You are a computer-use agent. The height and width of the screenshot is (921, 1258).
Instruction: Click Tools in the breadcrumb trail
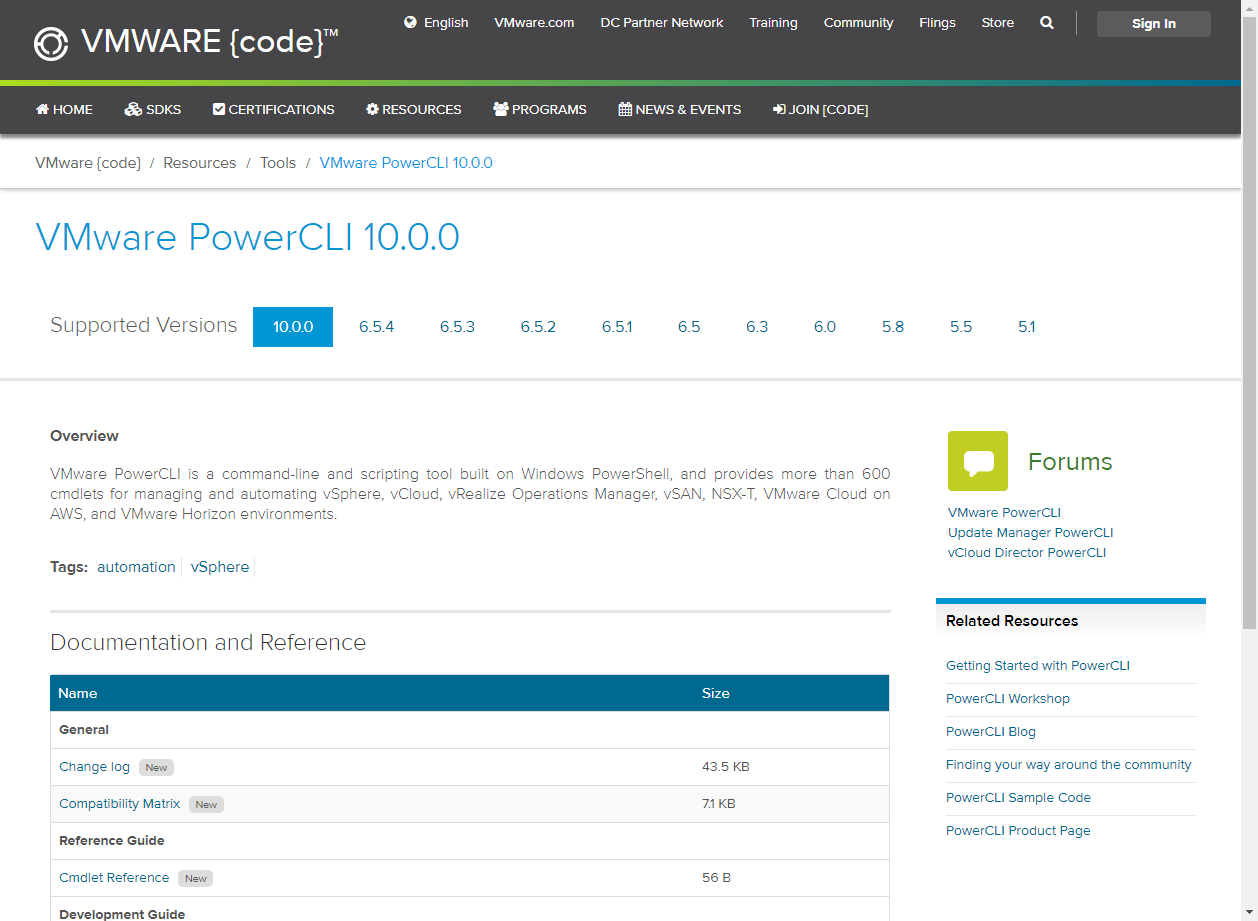(x=278, y=162)
